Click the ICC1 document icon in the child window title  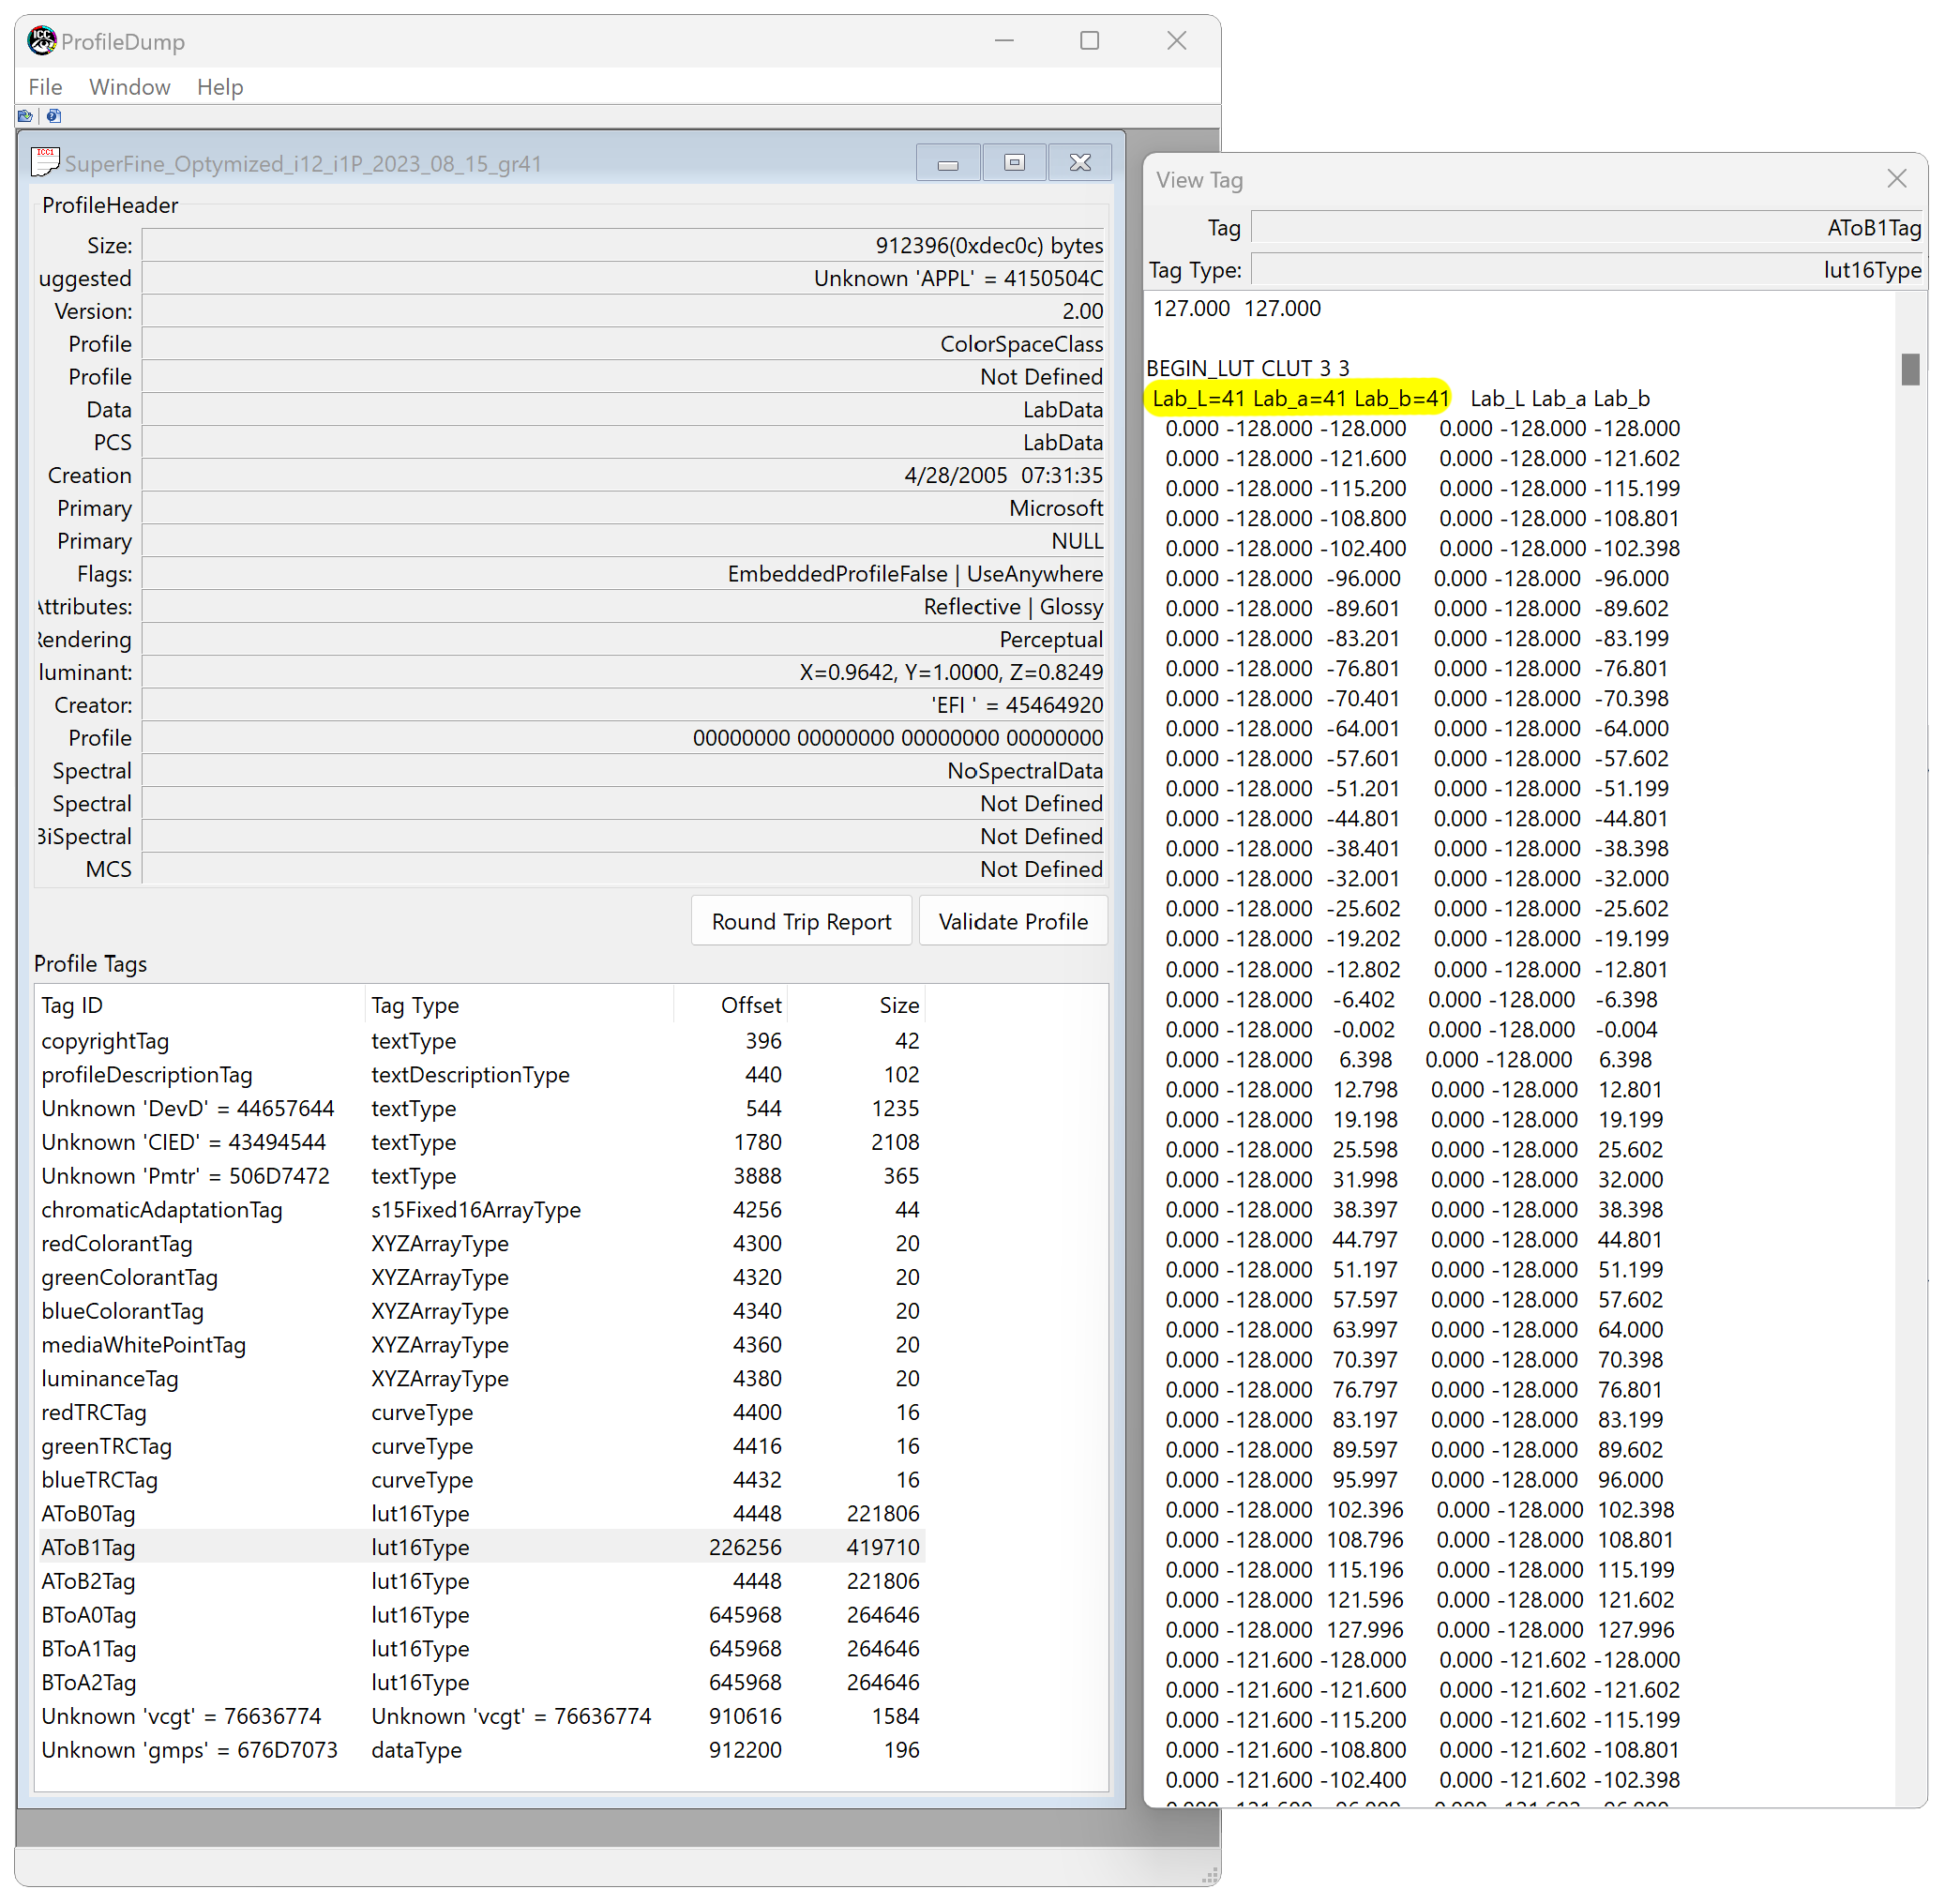46,161
